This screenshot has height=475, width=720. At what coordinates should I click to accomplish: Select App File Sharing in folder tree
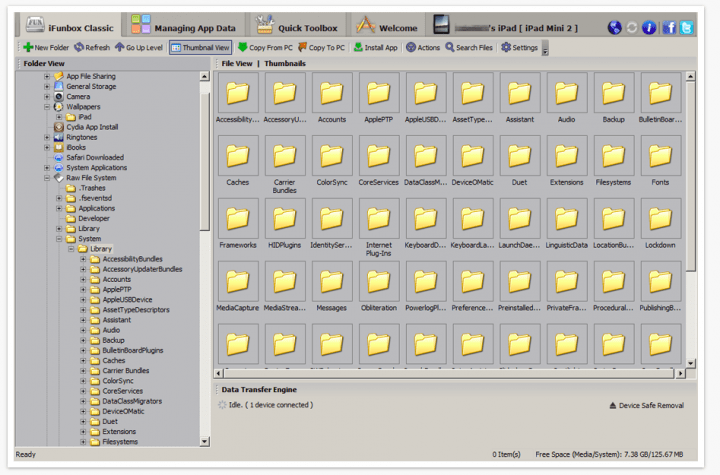tap(90, 76)
